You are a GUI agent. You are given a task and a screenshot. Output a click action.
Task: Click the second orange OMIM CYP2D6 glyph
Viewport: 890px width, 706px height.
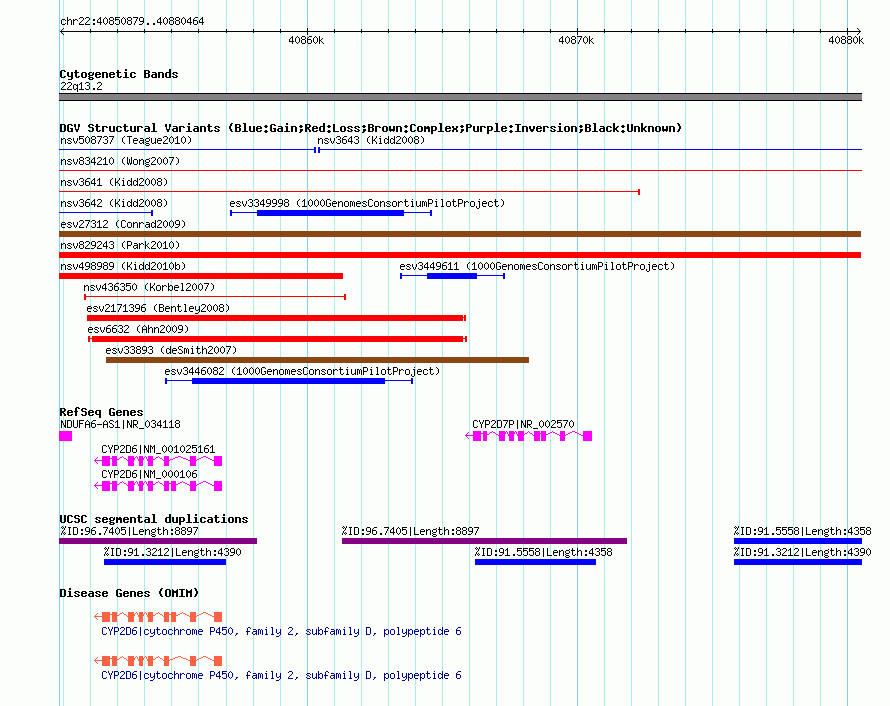(158, 661)
